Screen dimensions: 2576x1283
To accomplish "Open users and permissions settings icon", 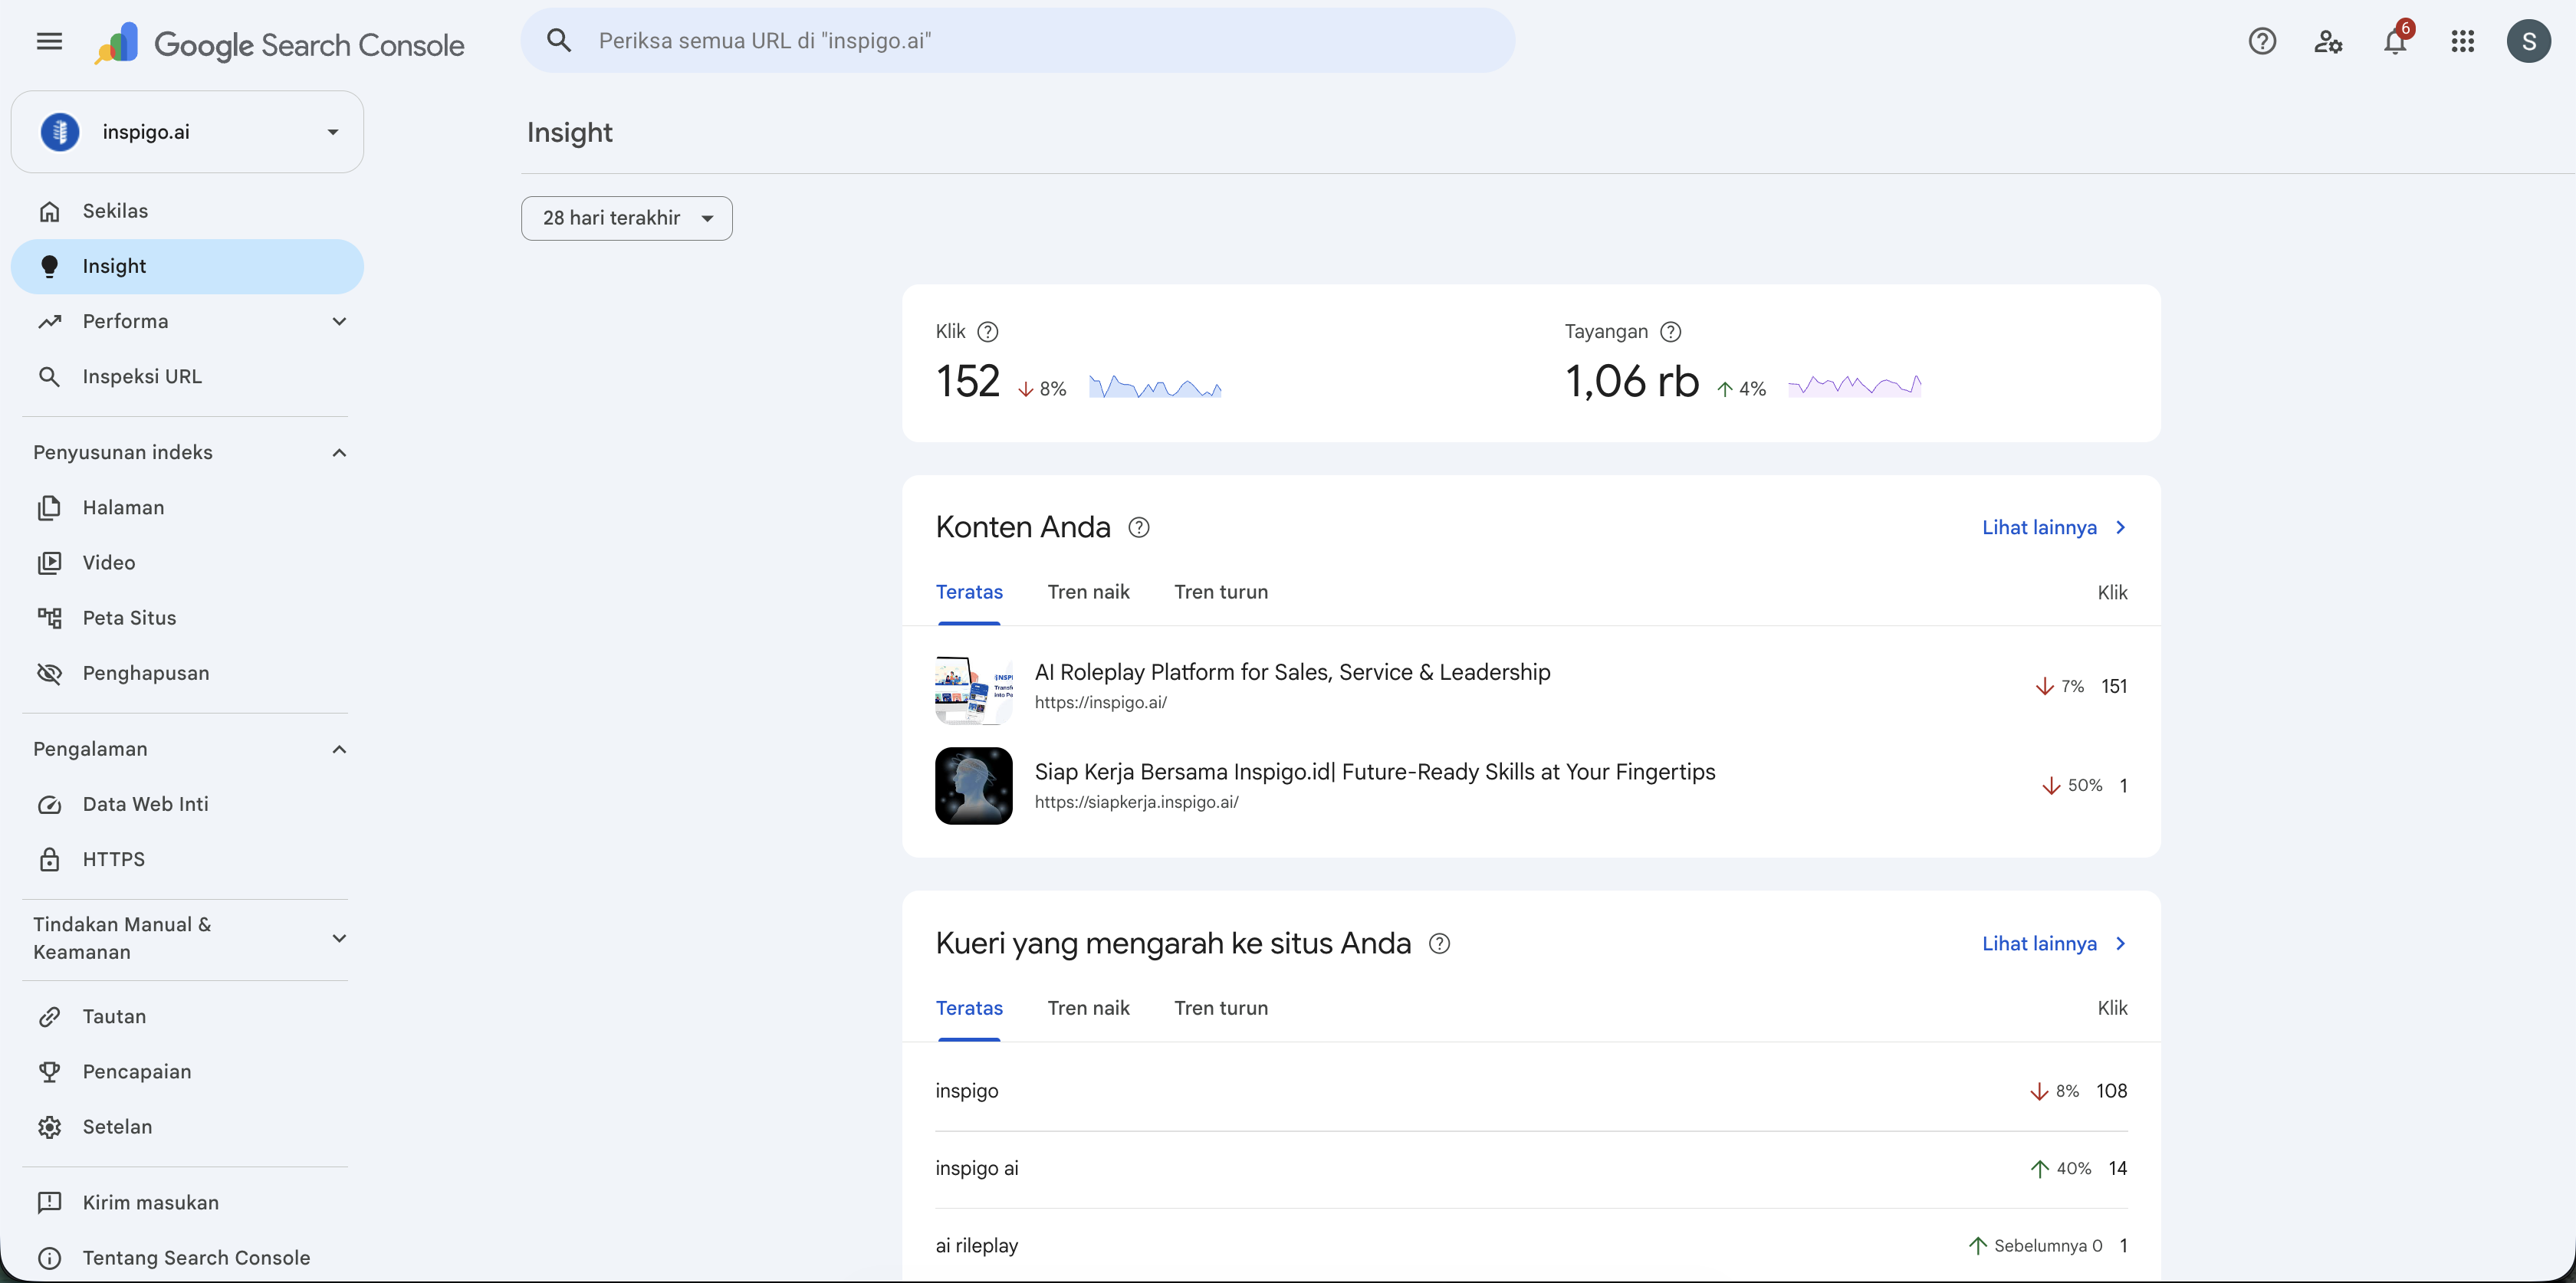I will tap(2328, 41).
